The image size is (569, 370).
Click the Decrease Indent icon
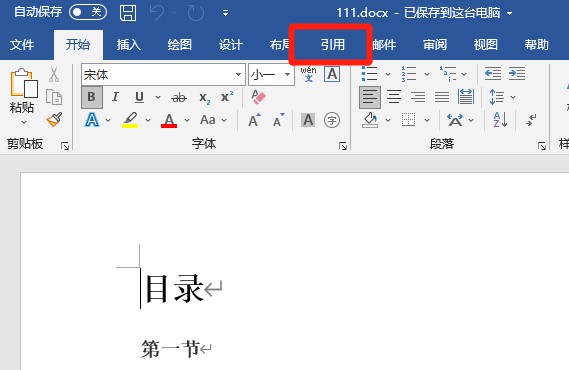tap(493, 74)
